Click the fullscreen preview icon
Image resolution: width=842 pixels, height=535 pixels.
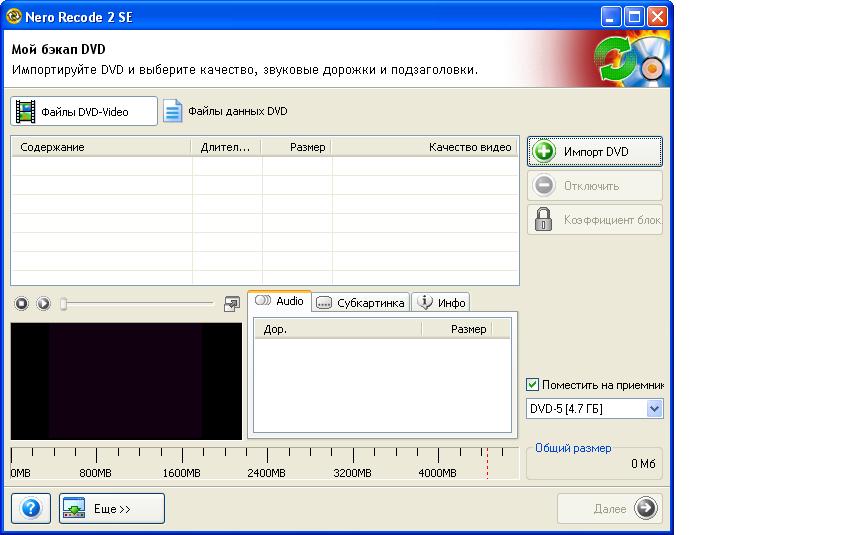tap(231, 303)
